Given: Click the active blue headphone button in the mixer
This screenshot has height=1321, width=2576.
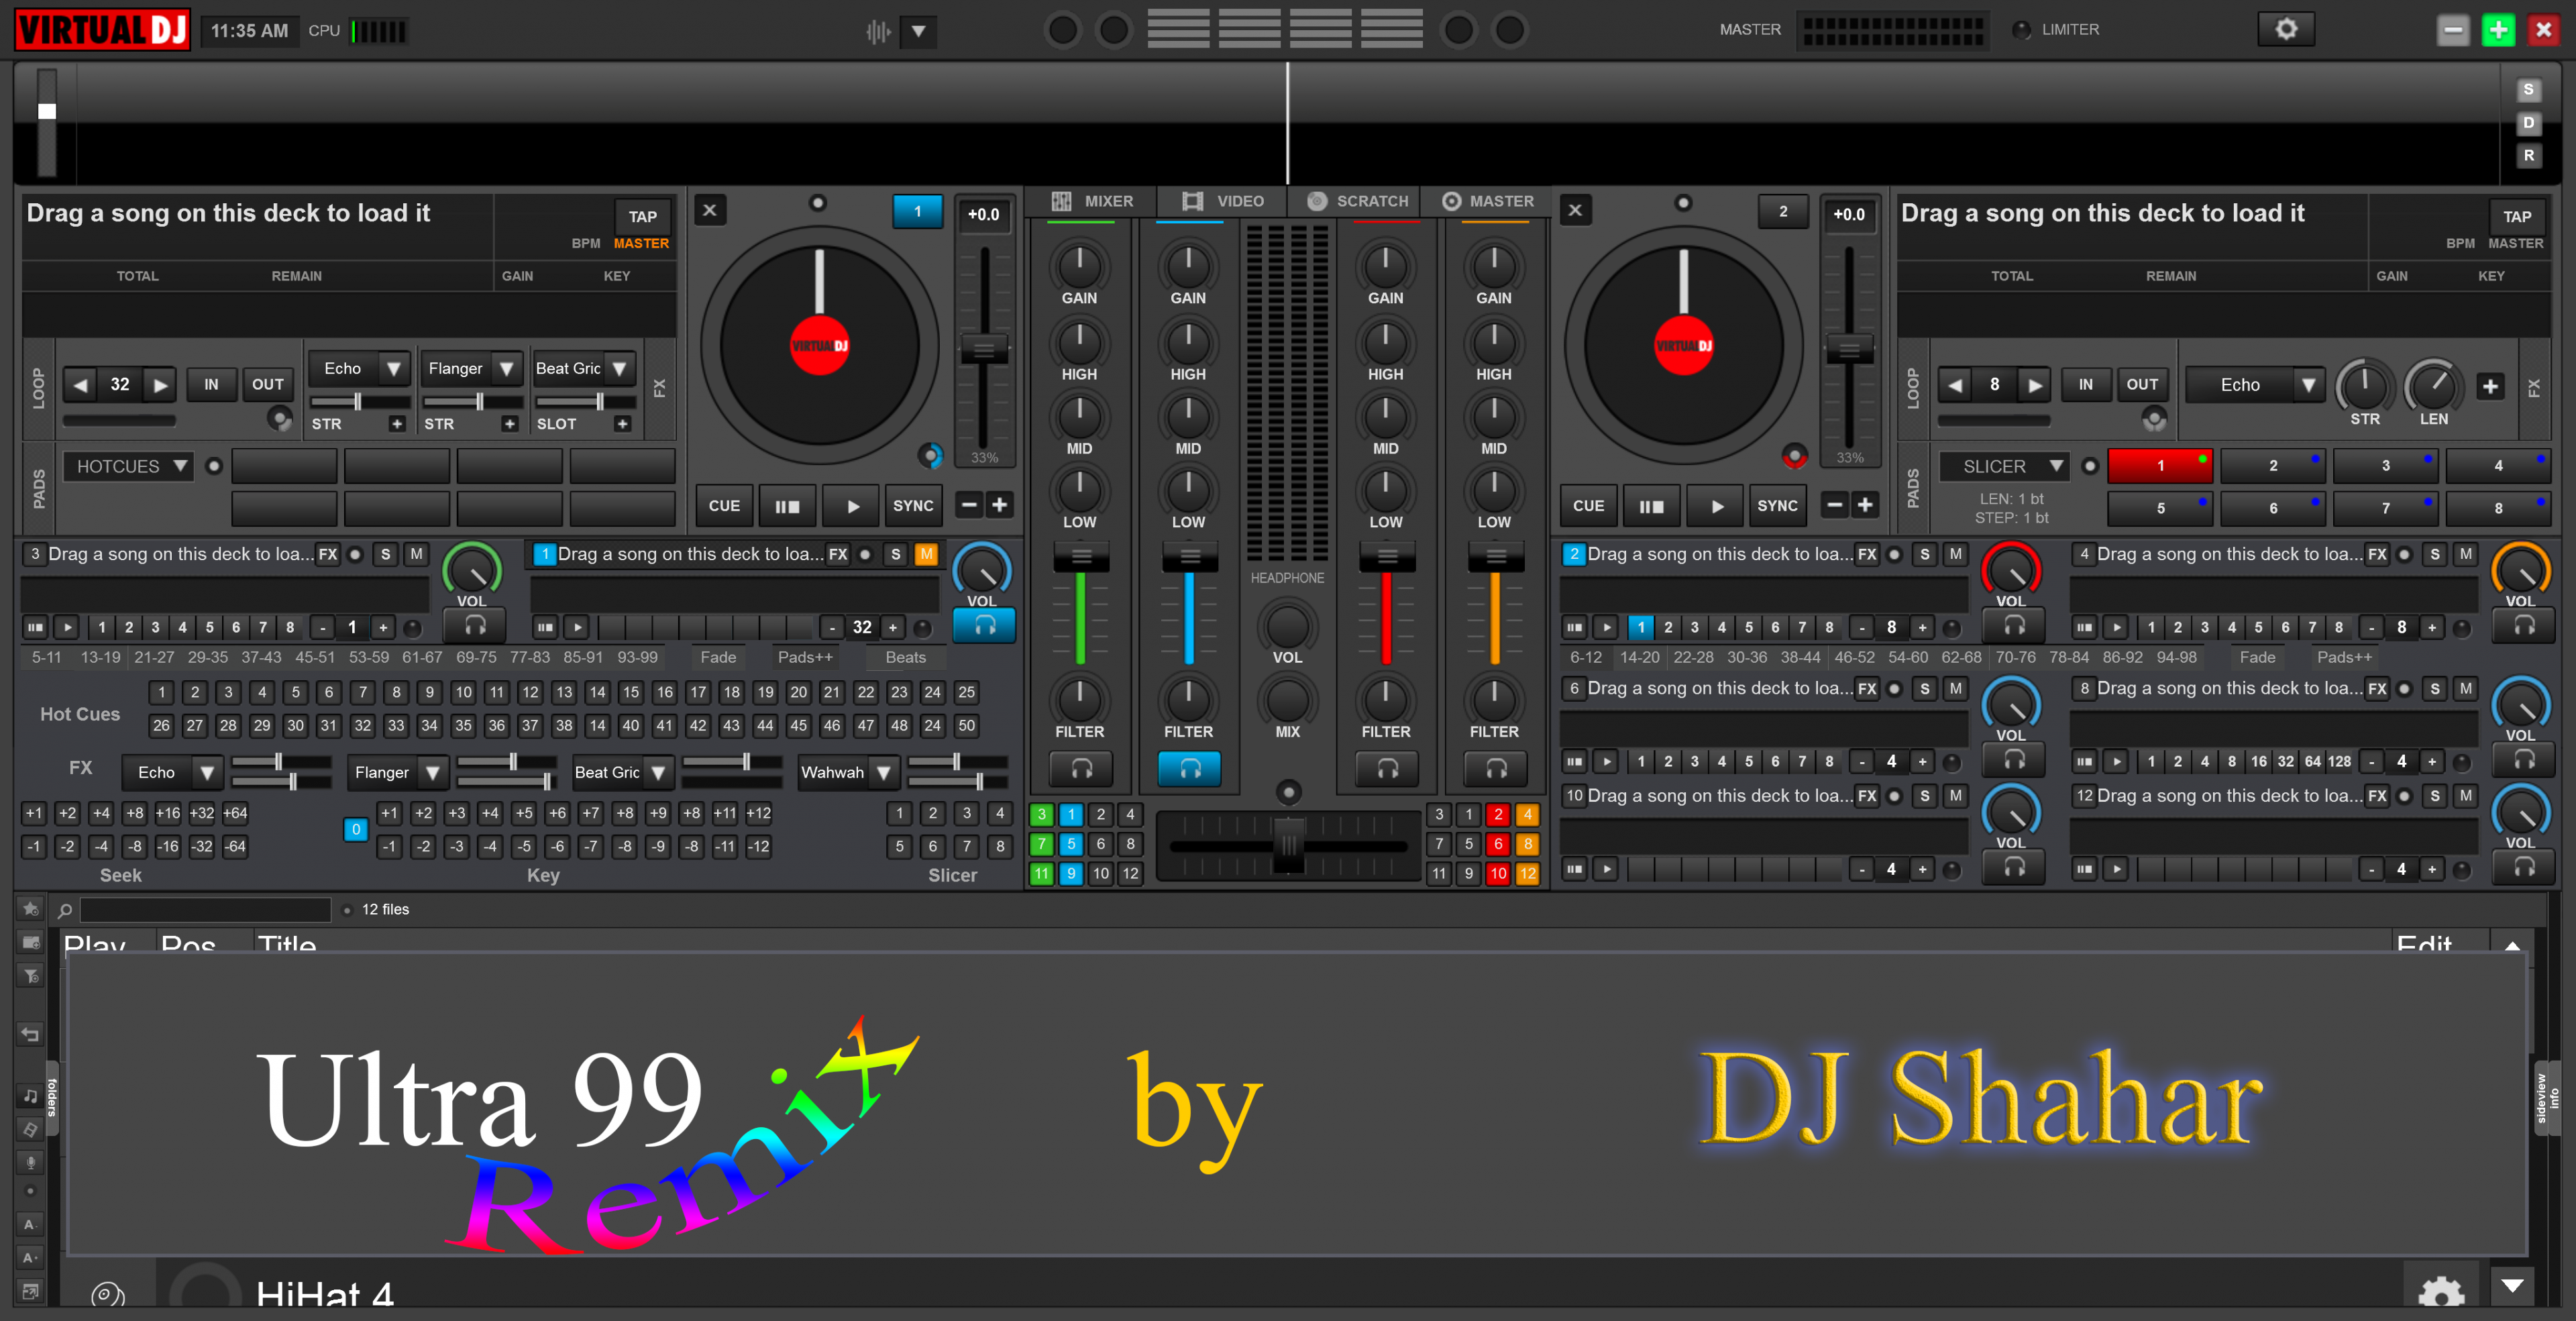Looking at the screenshot, I should (1189, 768).
